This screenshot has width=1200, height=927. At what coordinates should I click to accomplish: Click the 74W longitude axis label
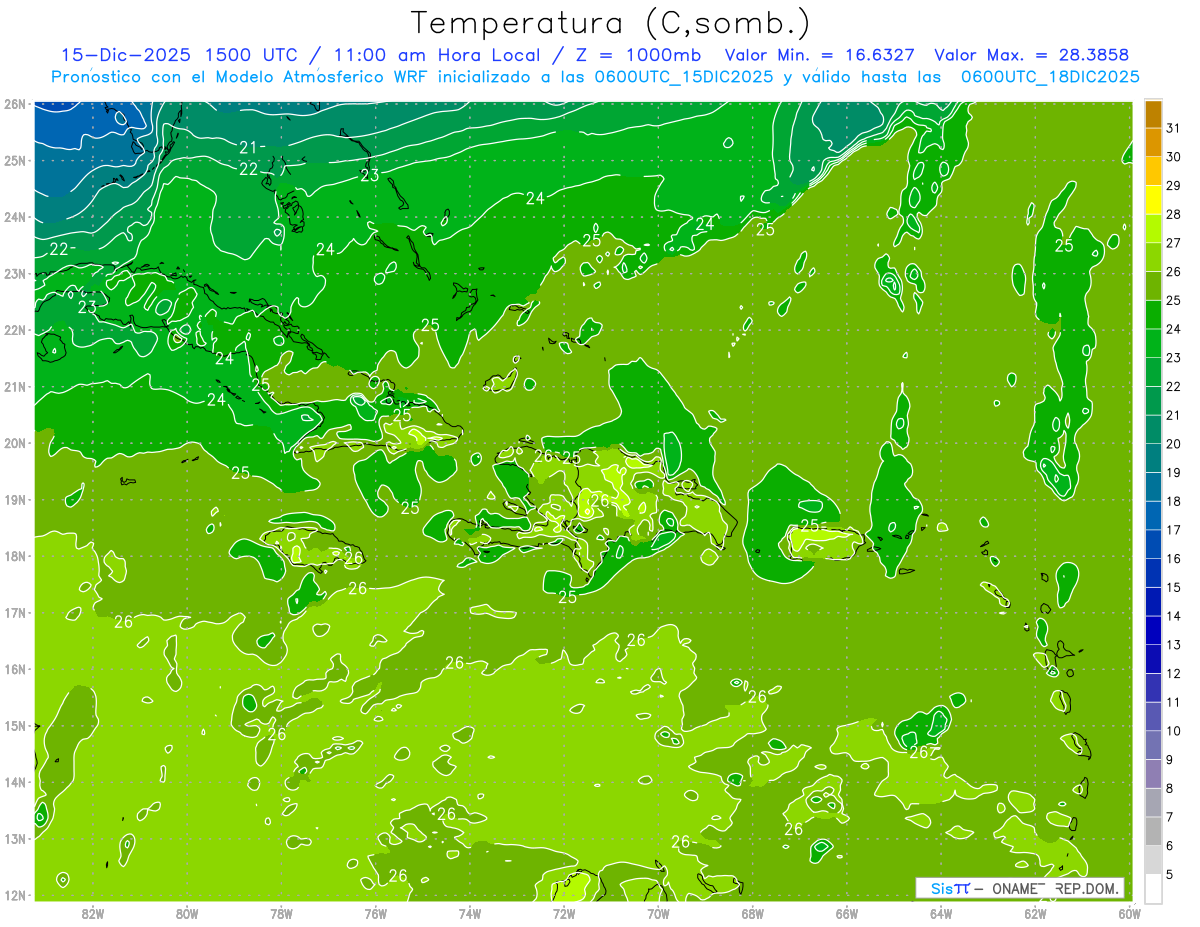[470, 913]
